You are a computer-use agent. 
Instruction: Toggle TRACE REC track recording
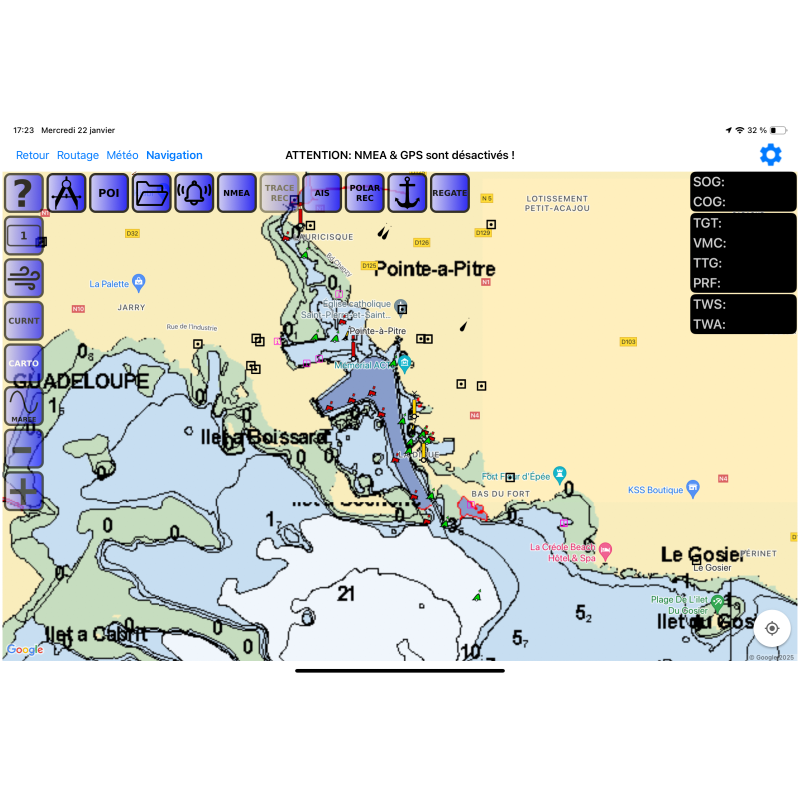pos(280,193)
